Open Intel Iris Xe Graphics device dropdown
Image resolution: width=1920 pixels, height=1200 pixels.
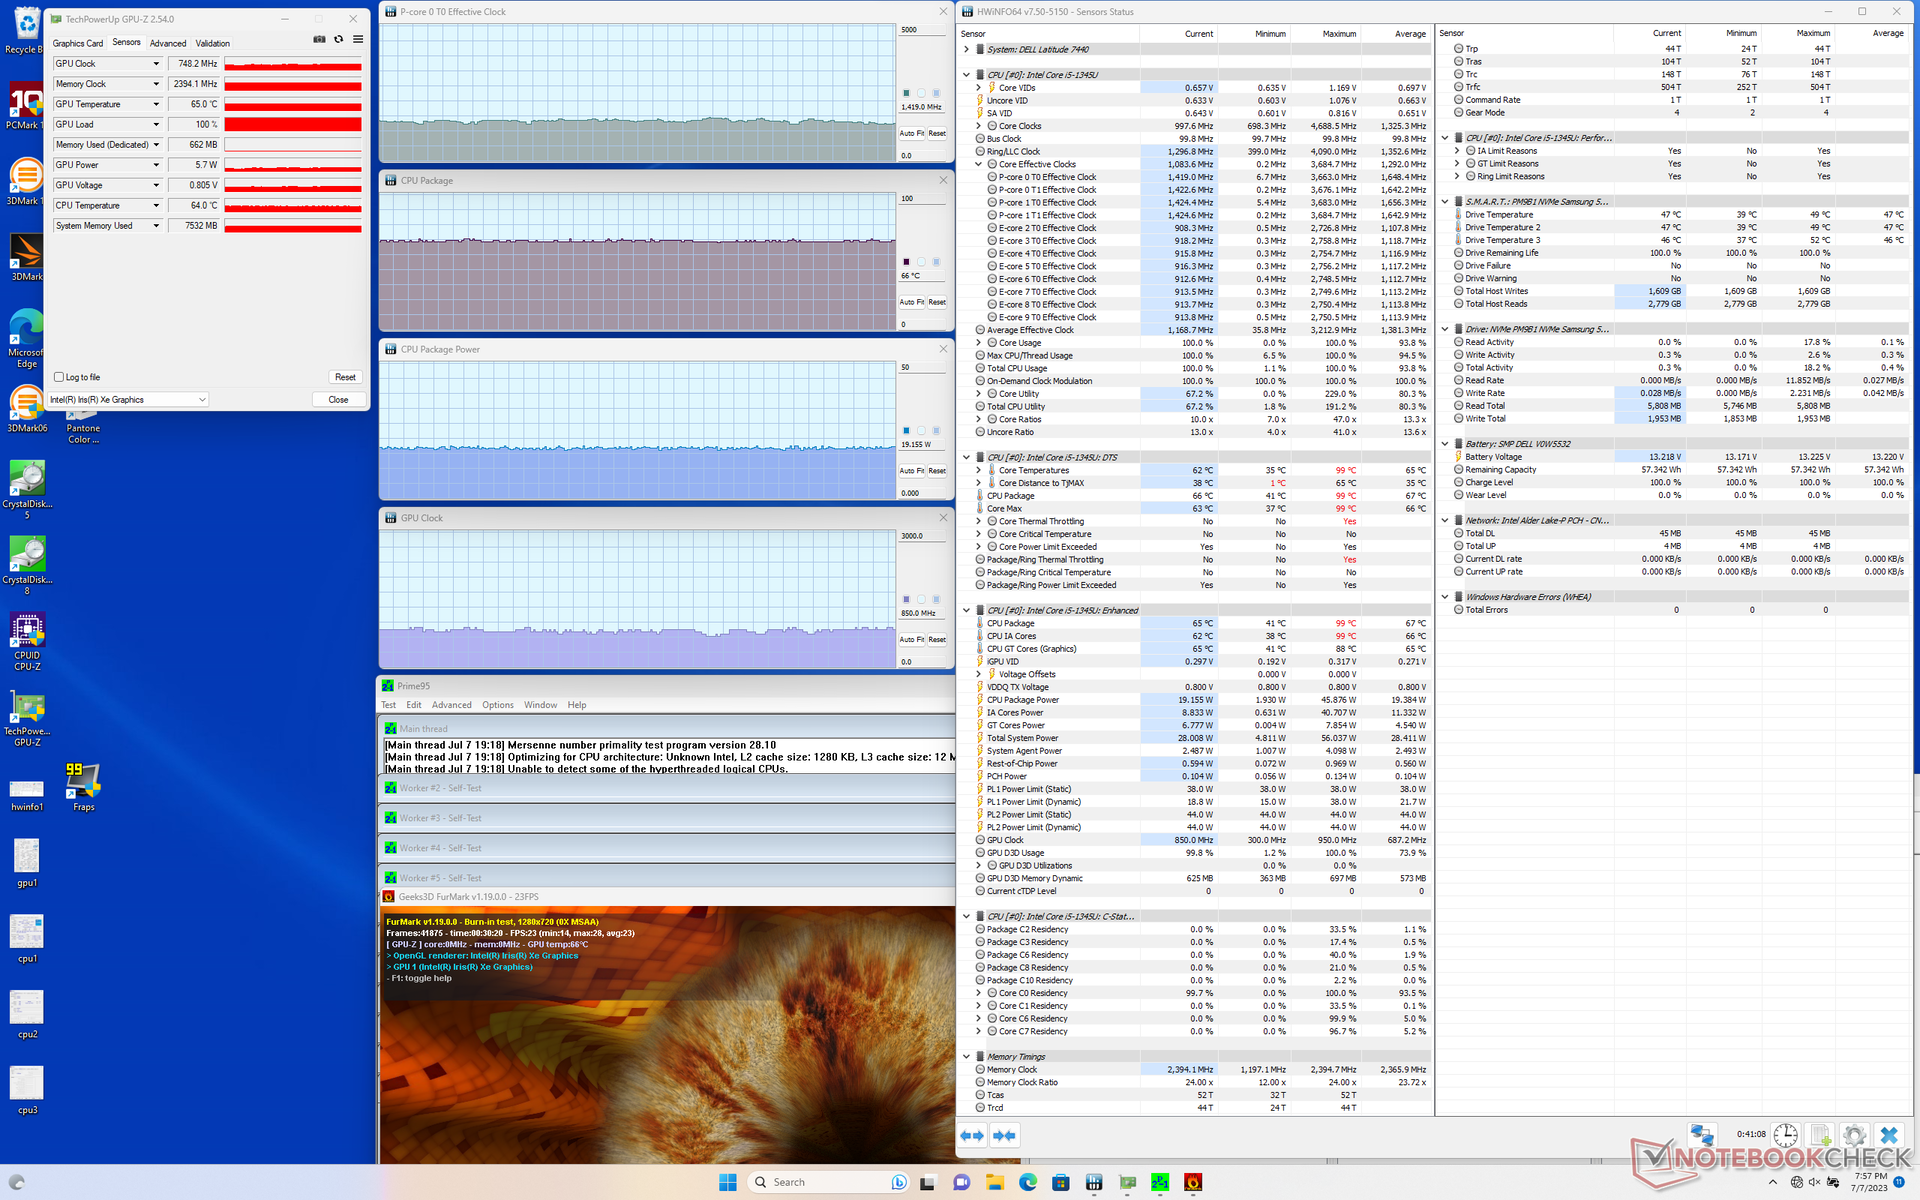[201, 400]
